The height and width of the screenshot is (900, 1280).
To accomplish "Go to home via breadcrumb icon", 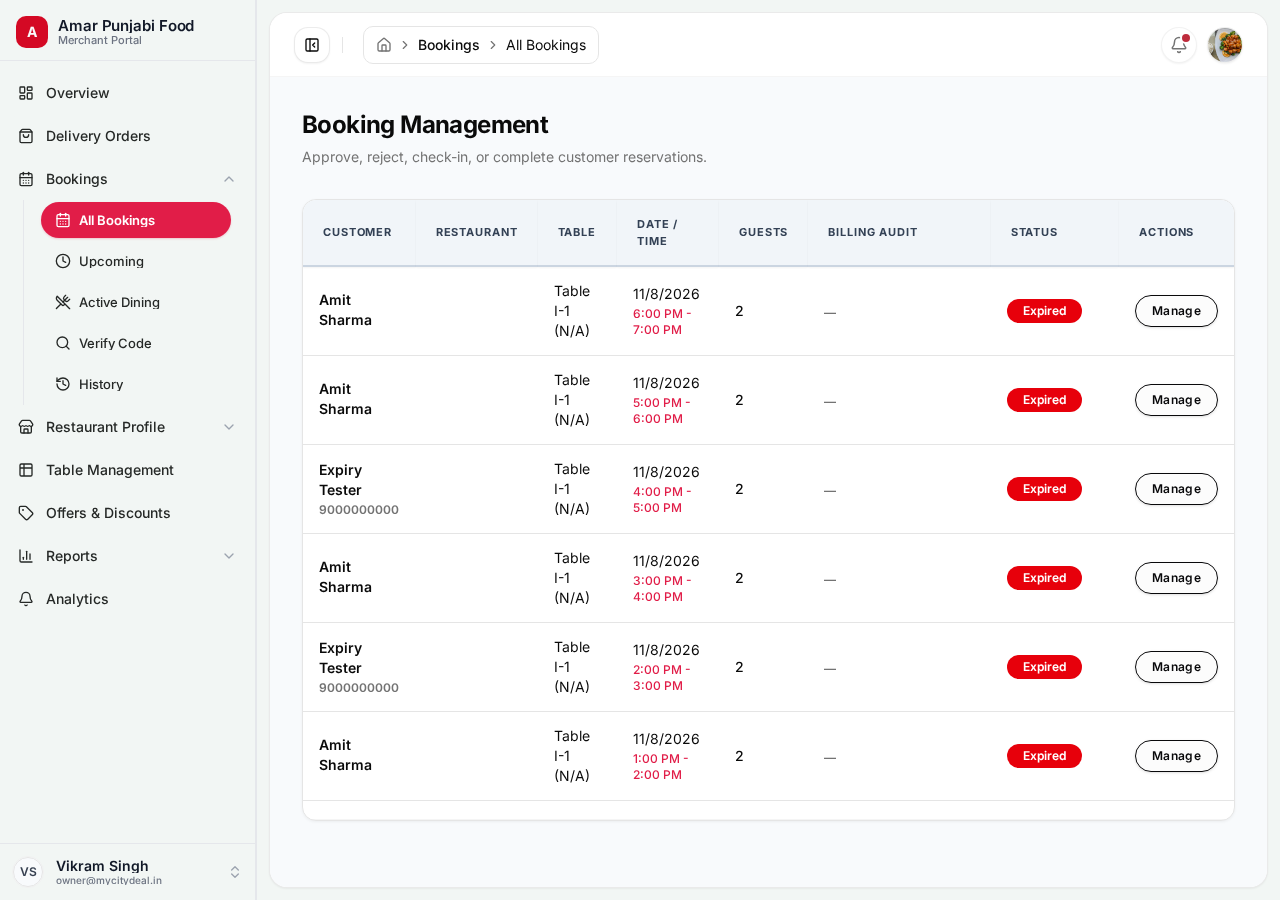I will [x=384, y=45].
